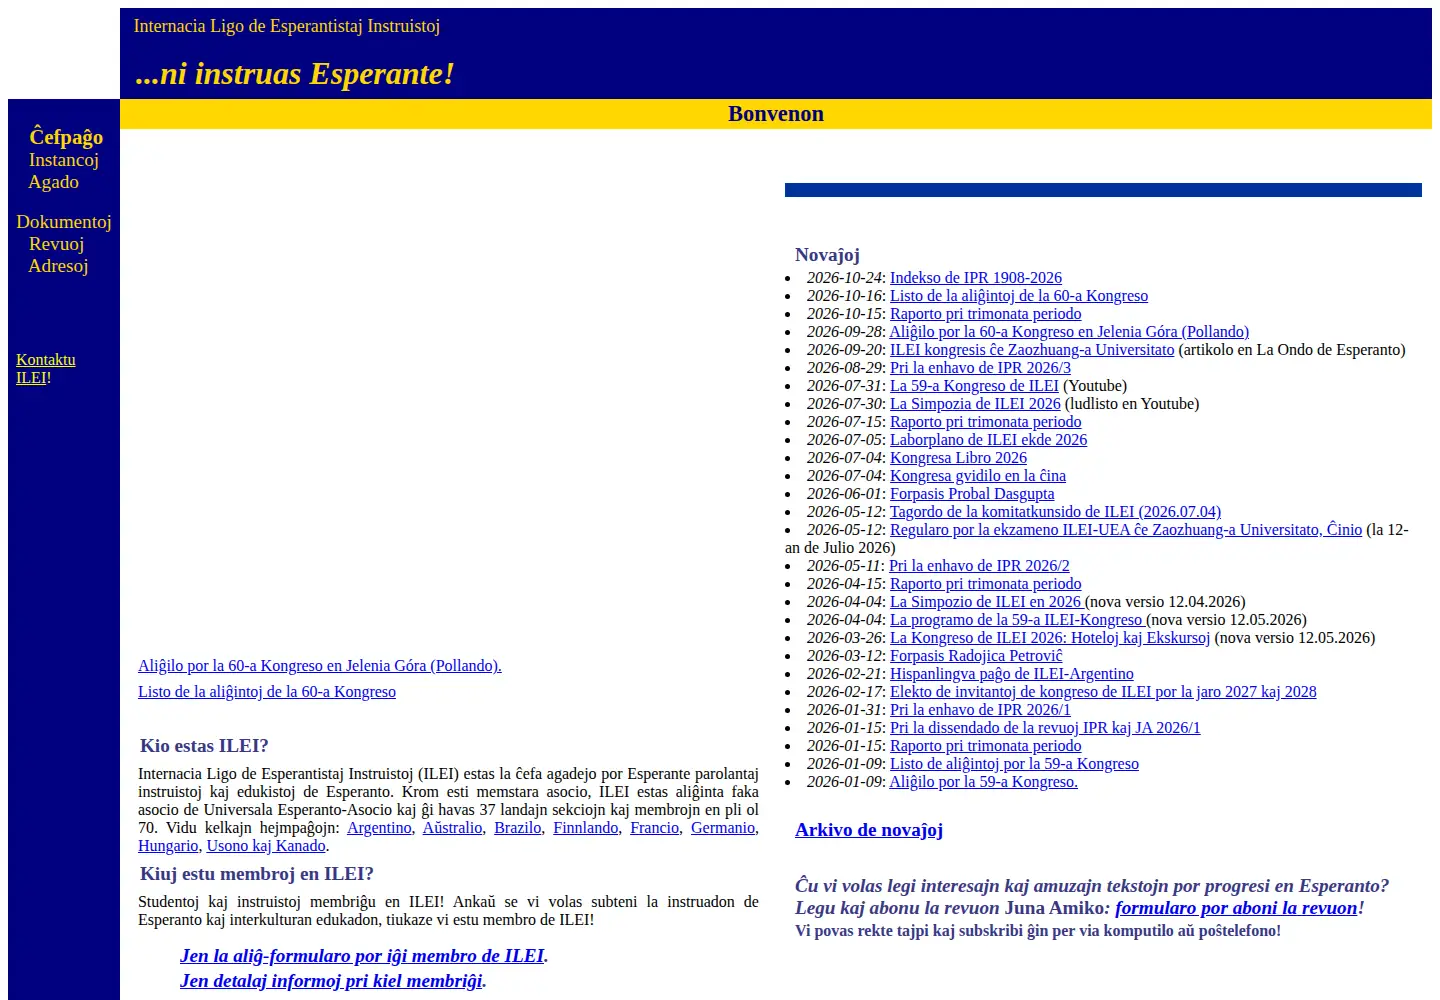The image size is (1440, 1000).
Task: Click Kongresa Libro 2026 link
Action: click(958, 458)
